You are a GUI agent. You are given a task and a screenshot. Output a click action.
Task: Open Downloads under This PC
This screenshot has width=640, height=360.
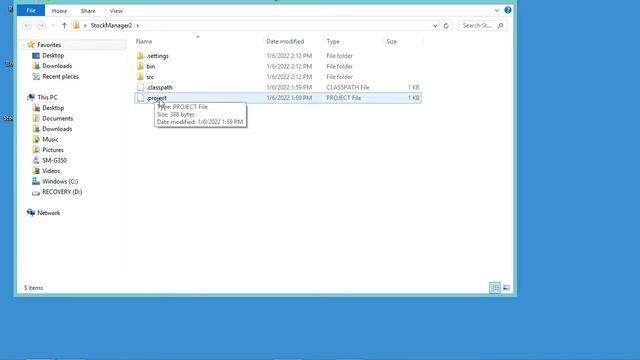coord(57,129)
